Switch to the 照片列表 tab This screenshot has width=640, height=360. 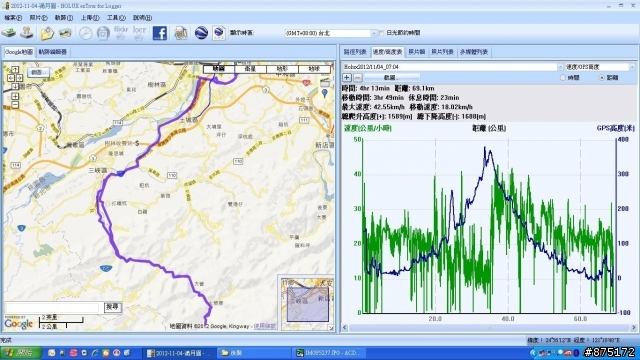tap(443, 52)
